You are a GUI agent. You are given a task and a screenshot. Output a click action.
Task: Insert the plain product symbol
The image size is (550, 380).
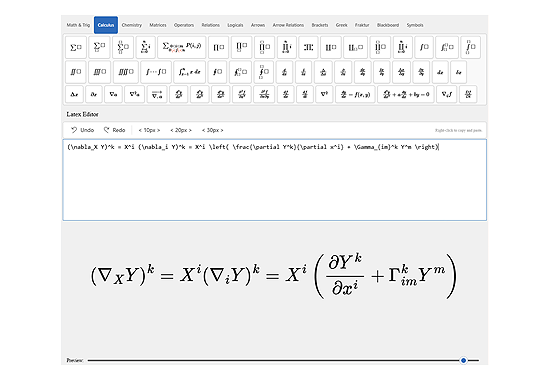click(x=219, y=47)
